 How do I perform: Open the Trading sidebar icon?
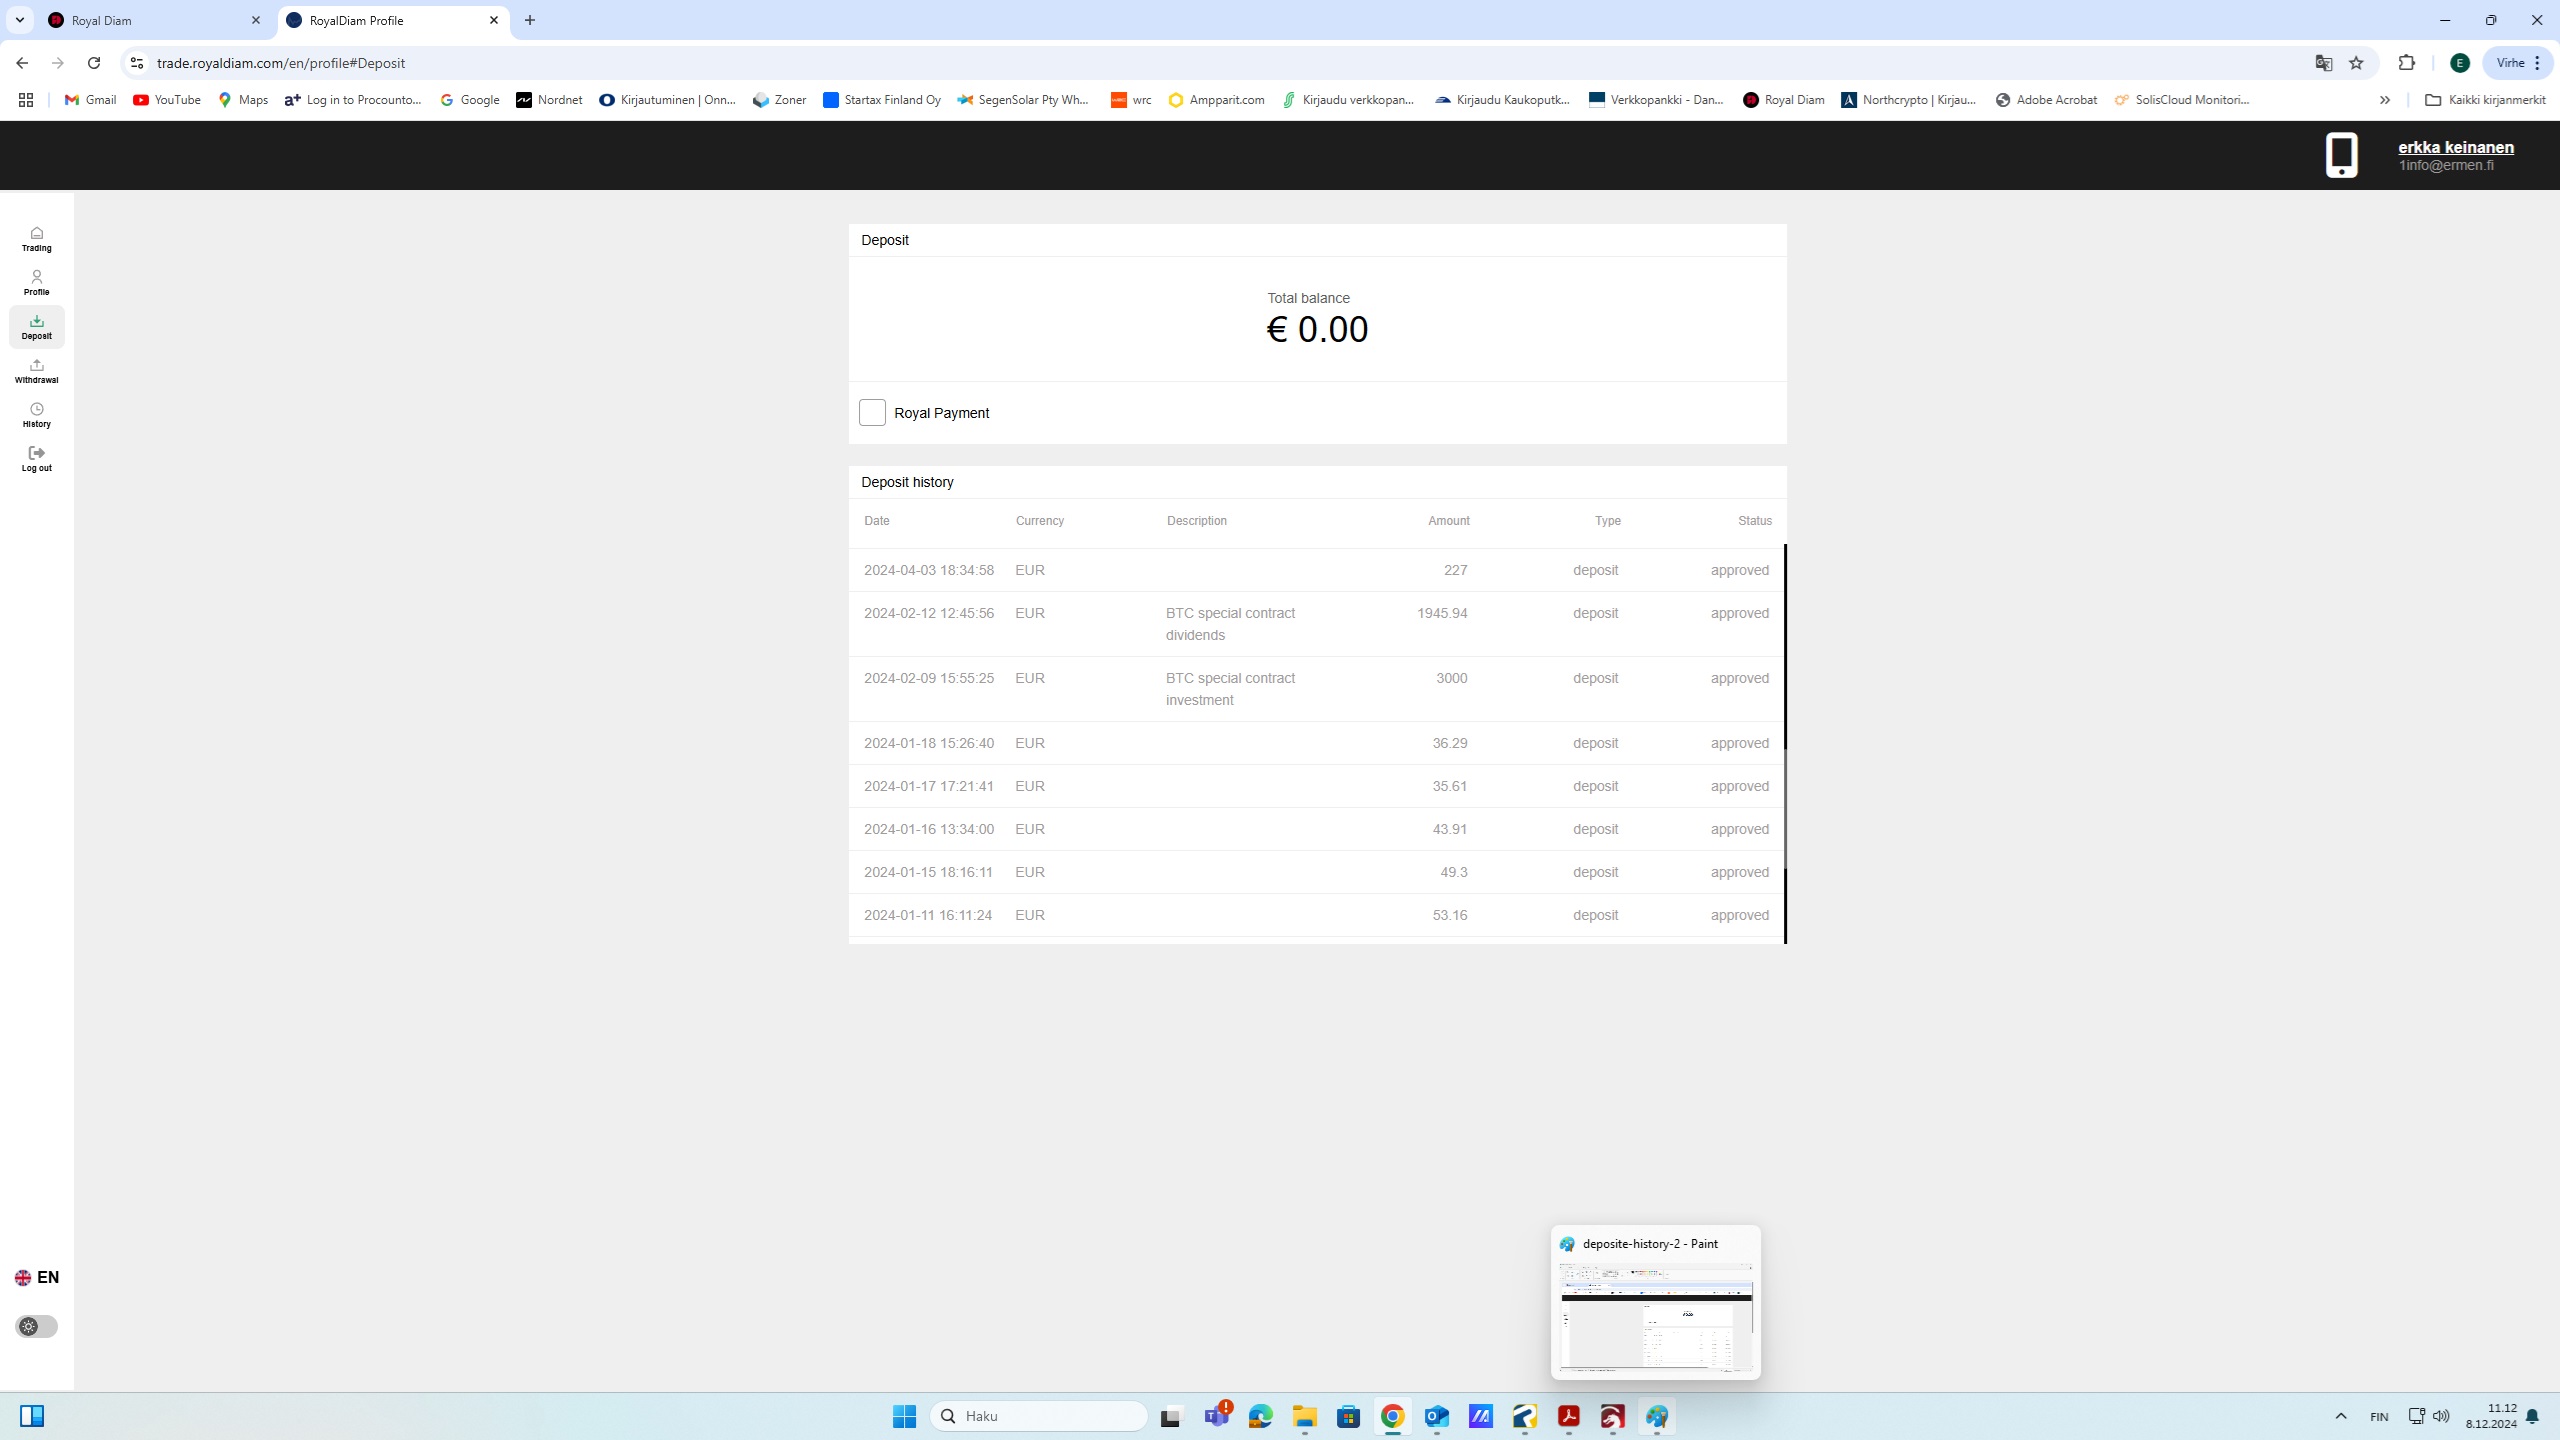click(x=36, y=238)
